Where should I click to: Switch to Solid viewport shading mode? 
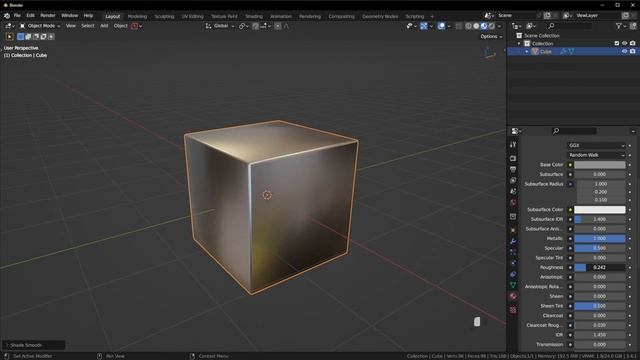pos(476,26)
